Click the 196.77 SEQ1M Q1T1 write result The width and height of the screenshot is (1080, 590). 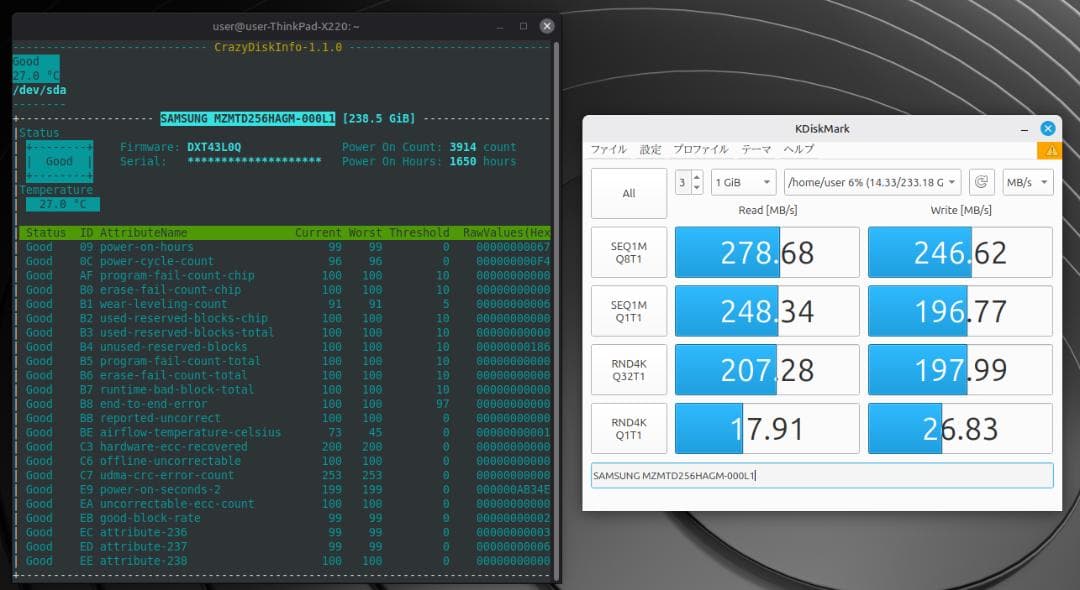960,311
